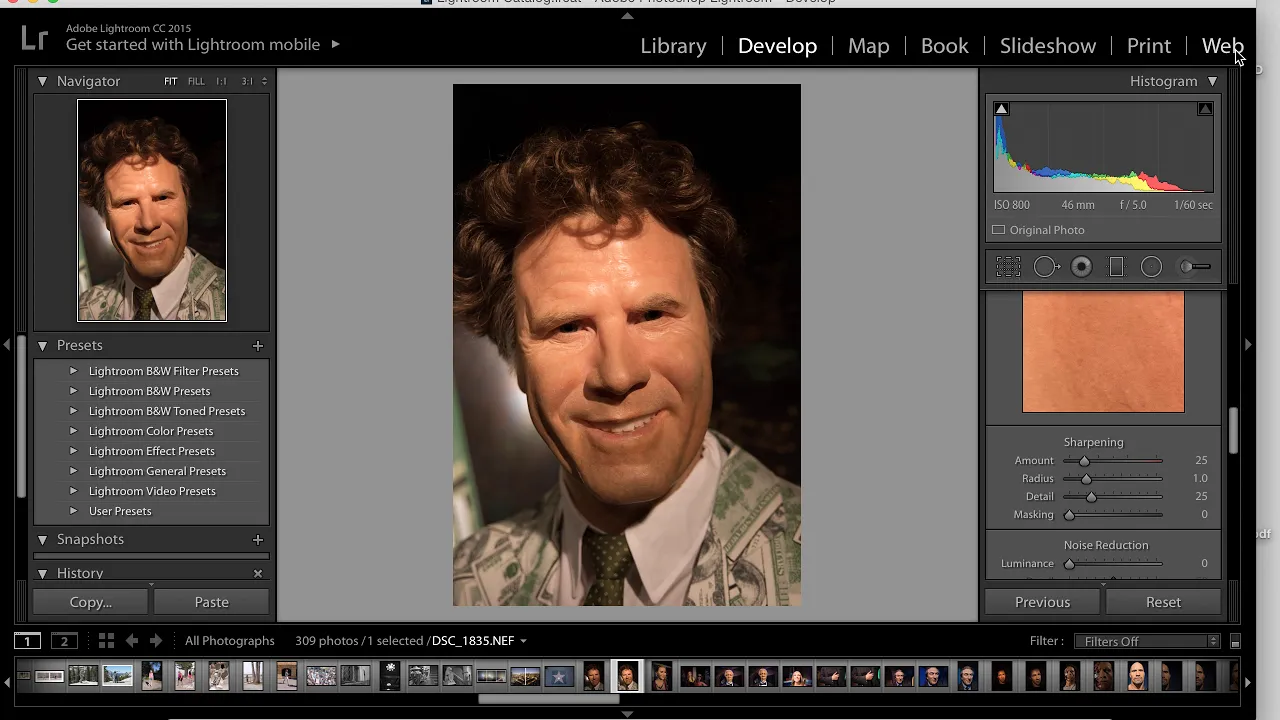The height and width of the screenshot is (720, 1280).
Task: Set Navigator zoom to FIT
Action: [x=171, y=82]
